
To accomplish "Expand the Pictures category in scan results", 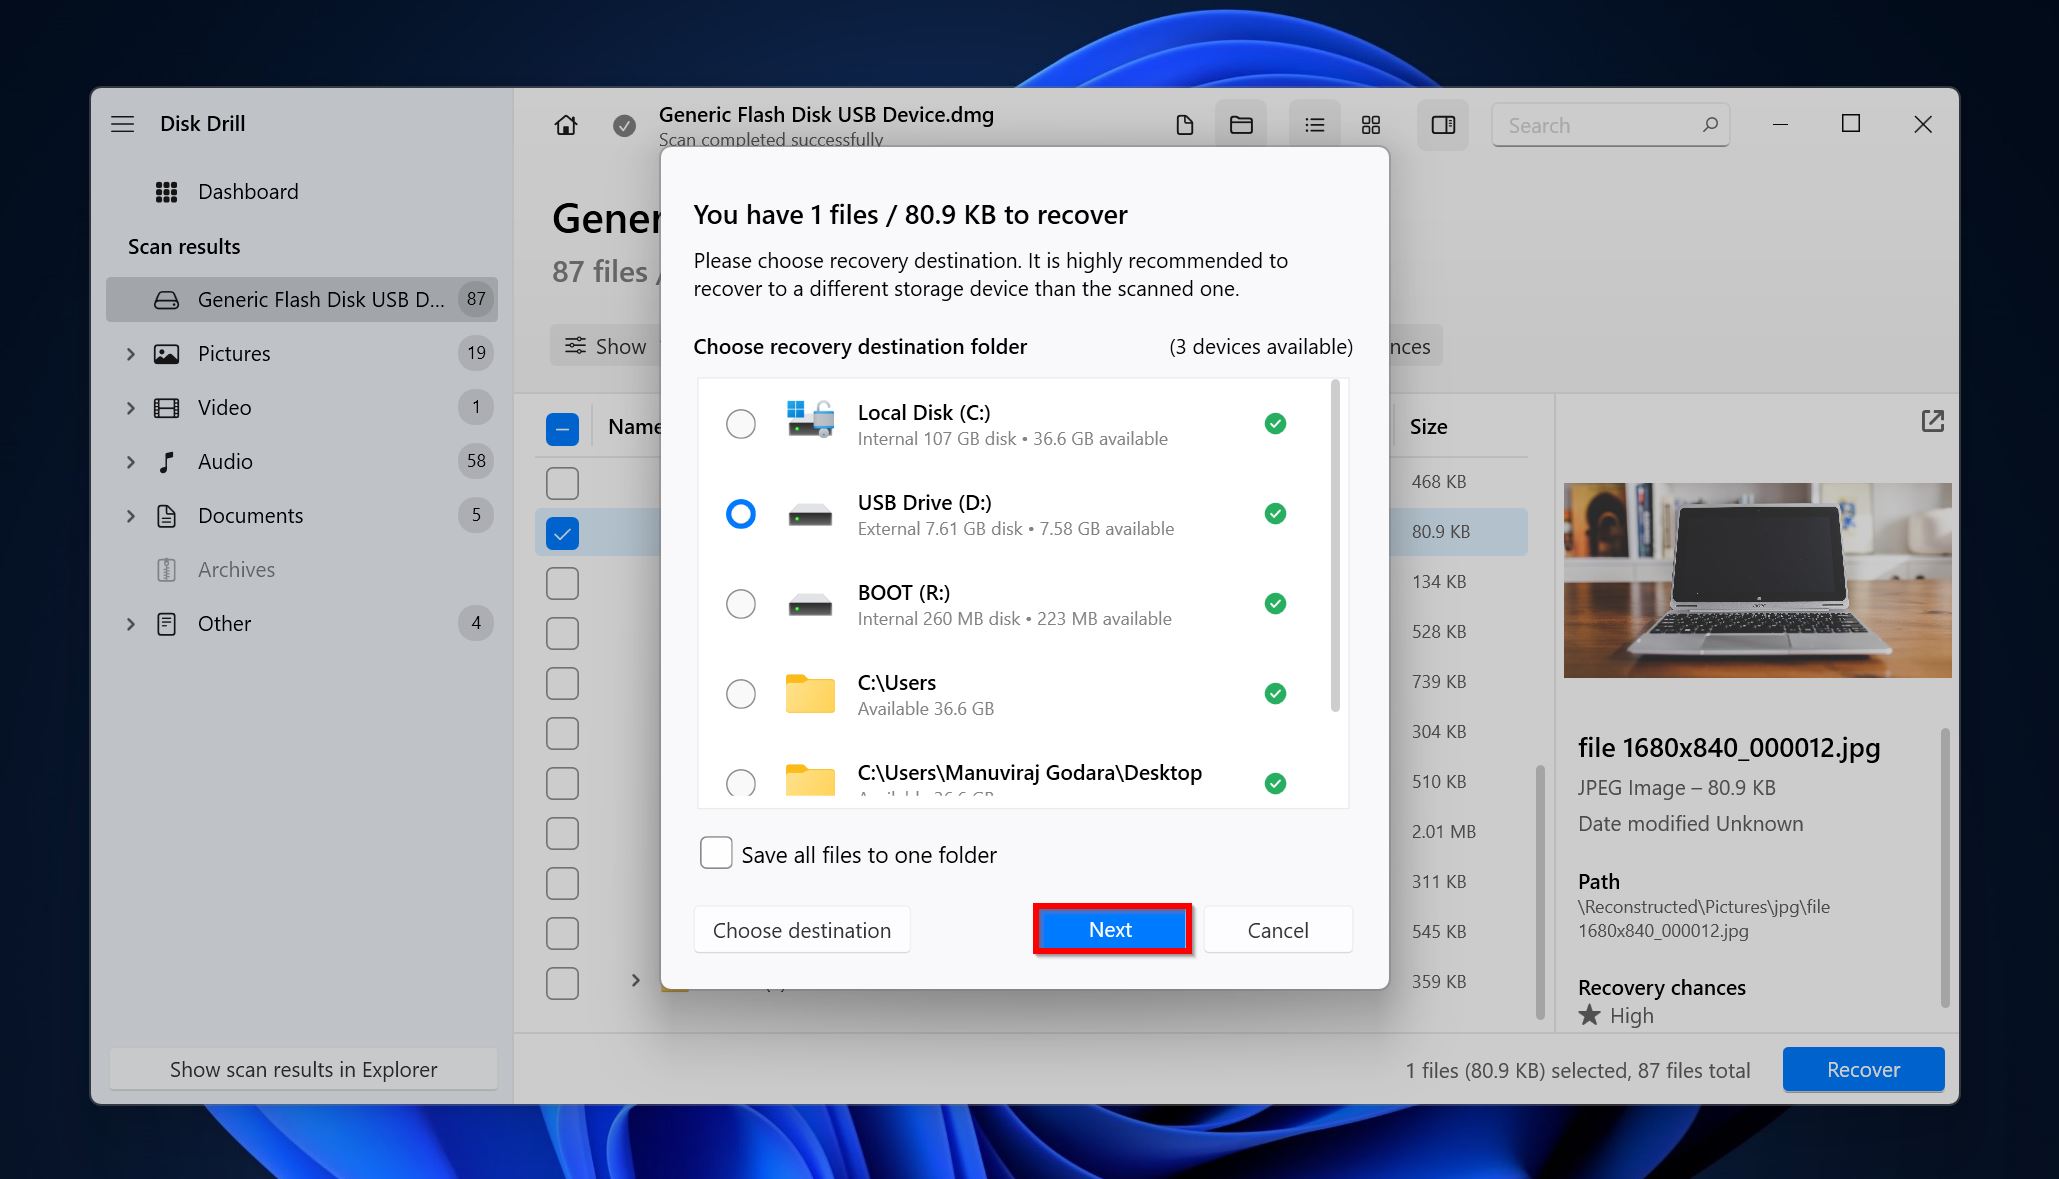I will (x=130, y=352).
